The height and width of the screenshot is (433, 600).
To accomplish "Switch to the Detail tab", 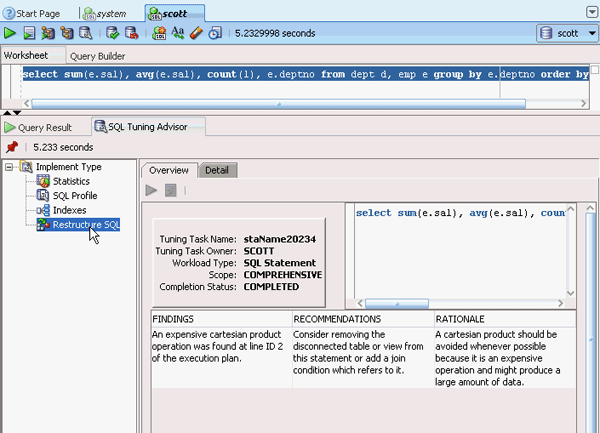I will [216, 170].
